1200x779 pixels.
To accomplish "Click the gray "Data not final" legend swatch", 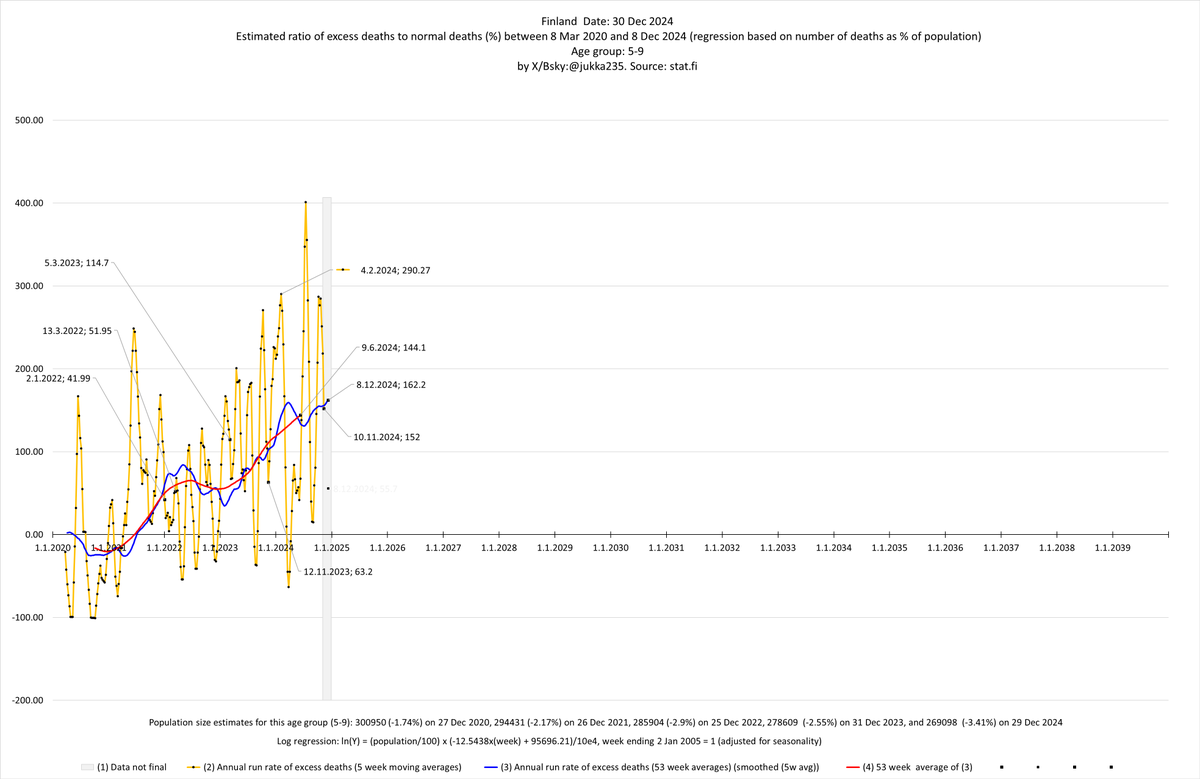I will click(87, 767).
